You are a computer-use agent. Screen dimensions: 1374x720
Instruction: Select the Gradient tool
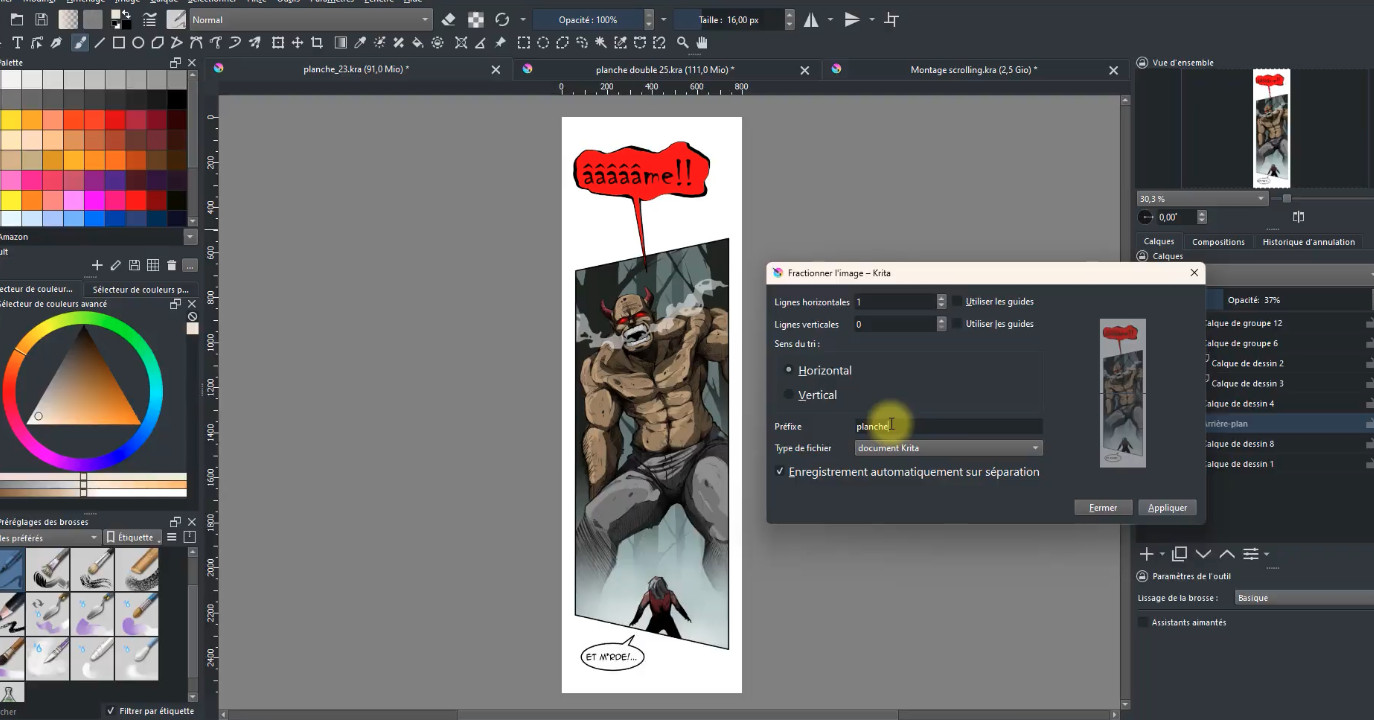click(341, 43)
